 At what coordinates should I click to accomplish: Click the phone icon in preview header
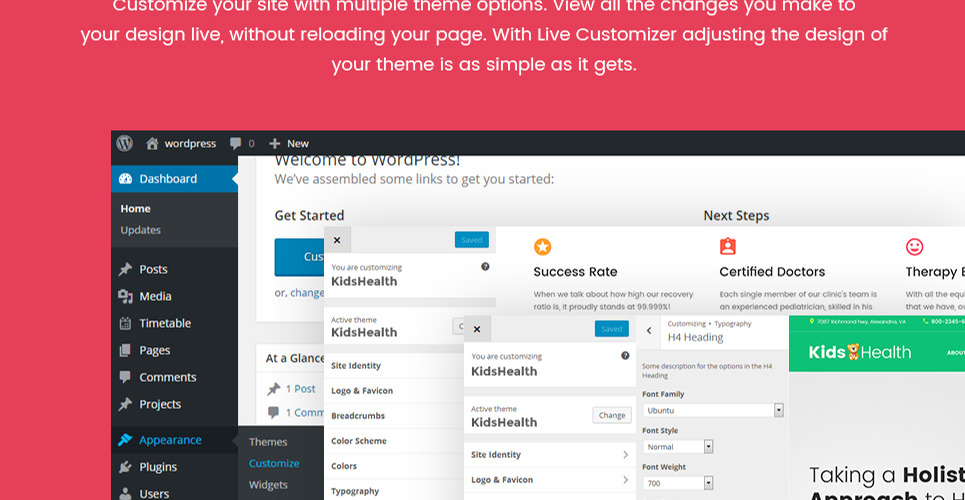pyautogui.click(x=926, y=321)
